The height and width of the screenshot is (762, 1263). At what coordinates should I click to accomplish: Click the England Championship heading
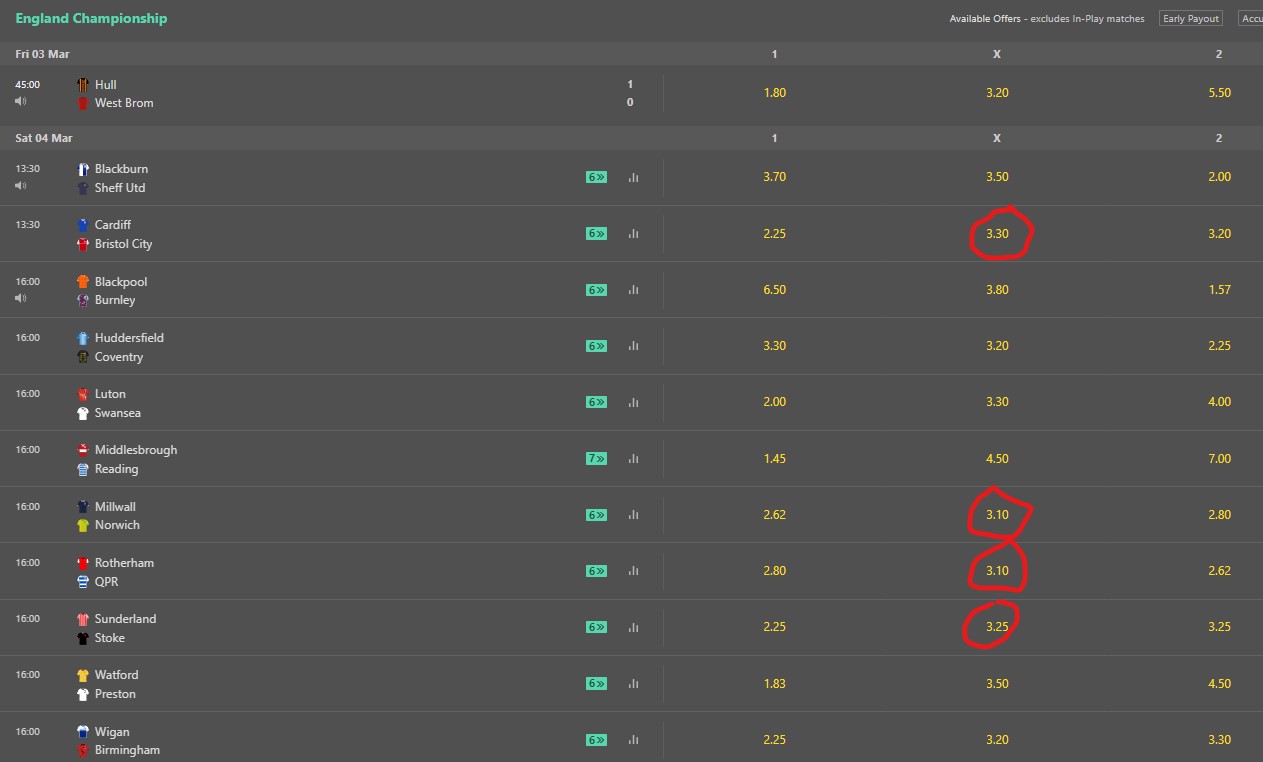91,19
